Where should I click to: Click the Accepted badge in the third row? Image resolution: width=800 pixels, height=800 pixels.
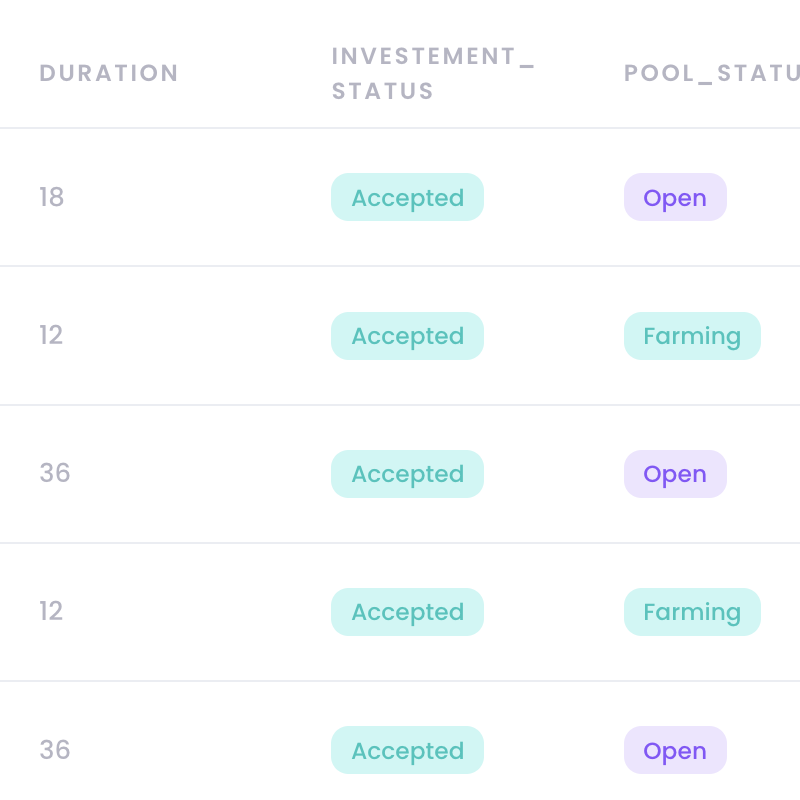pyautogui.click(x=407, y=474)
